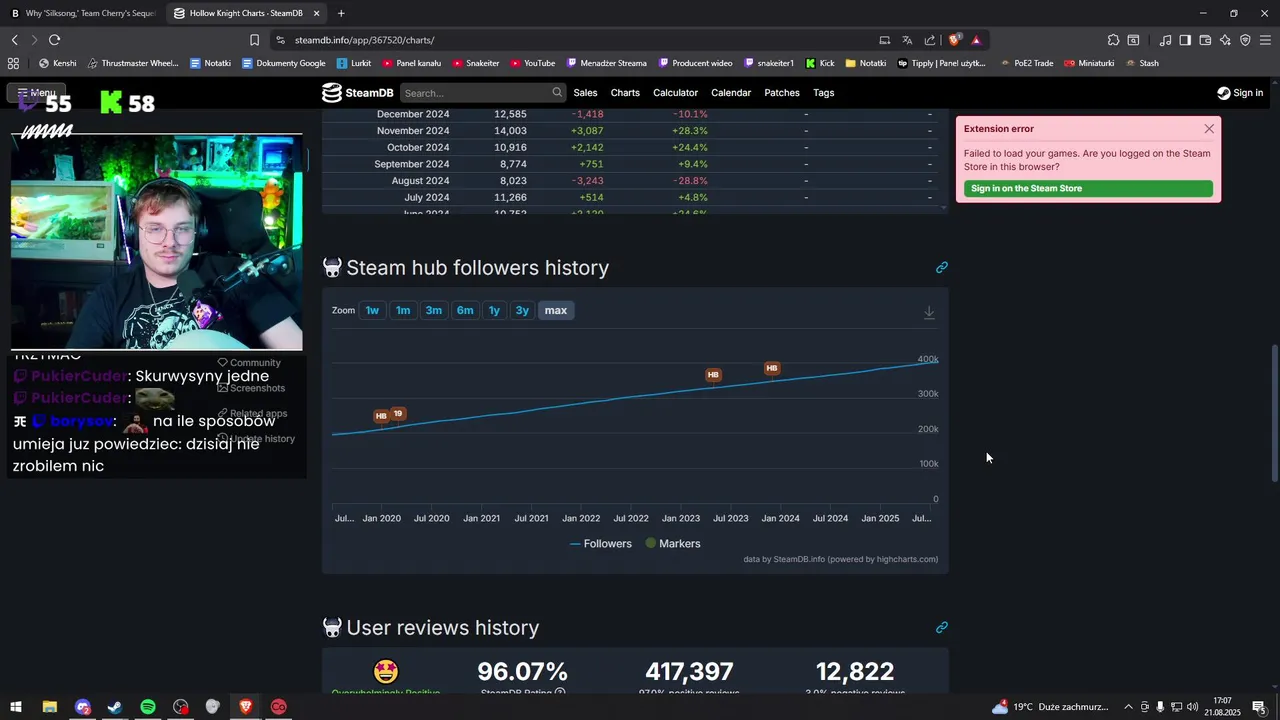Open the Kick bookmark

coord(820,63)
